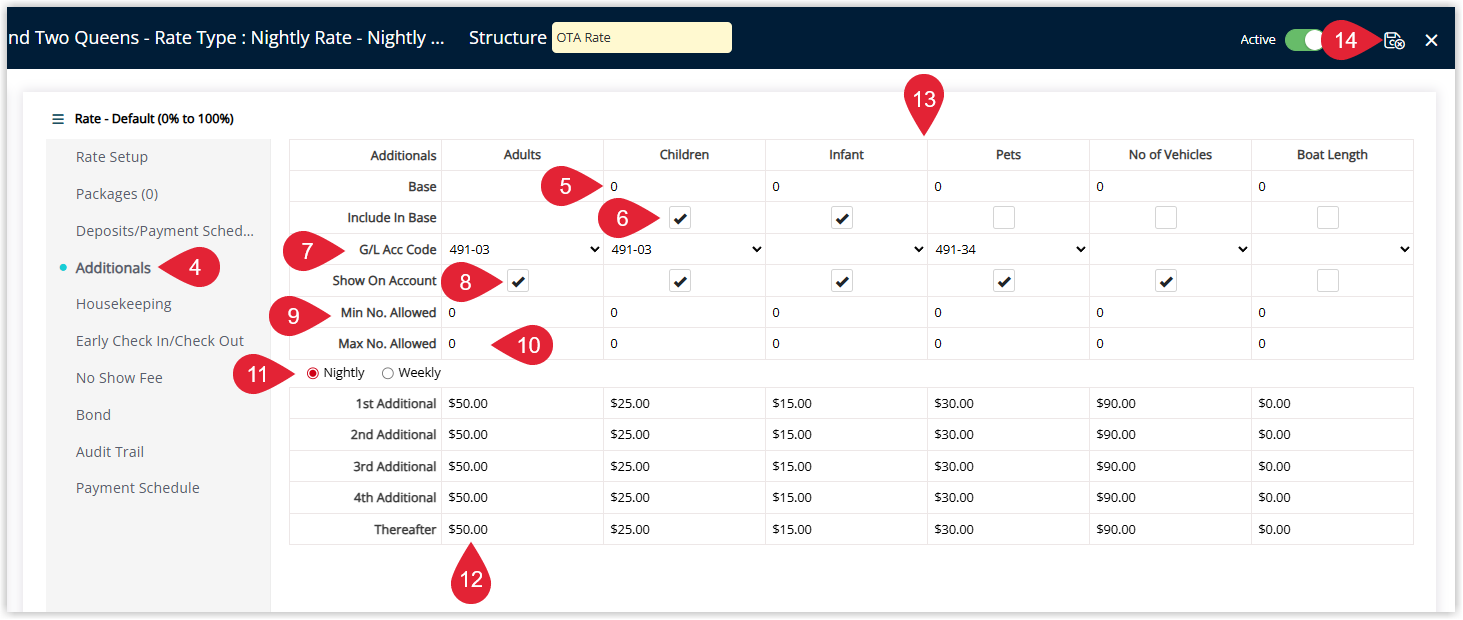Toggle Include In Base for Children
Image resolution: width=1463 pixels, height=620 pixels.
(x=680, y=218)
